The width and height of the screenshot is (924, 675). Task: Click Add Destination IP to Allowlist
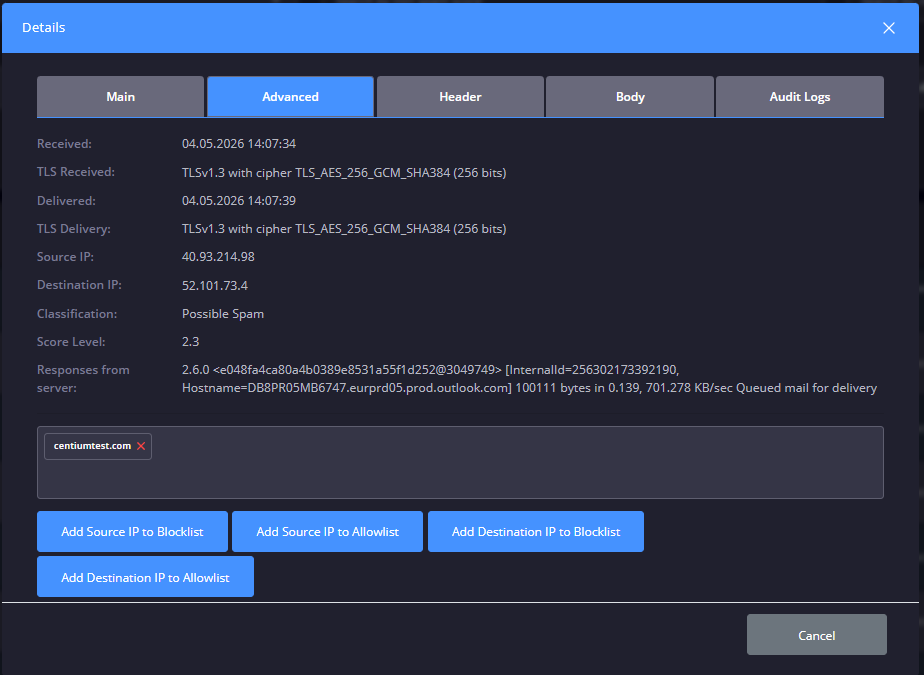(x=145, y=577)
